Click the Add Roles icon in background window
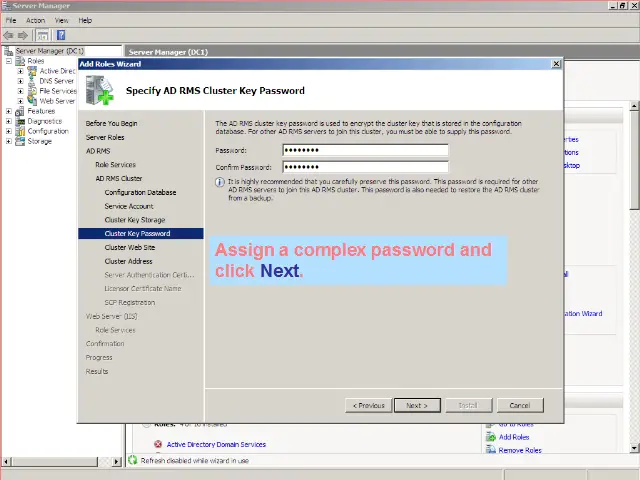The width and height of the screenshot is (640, 480). point(491,437)
